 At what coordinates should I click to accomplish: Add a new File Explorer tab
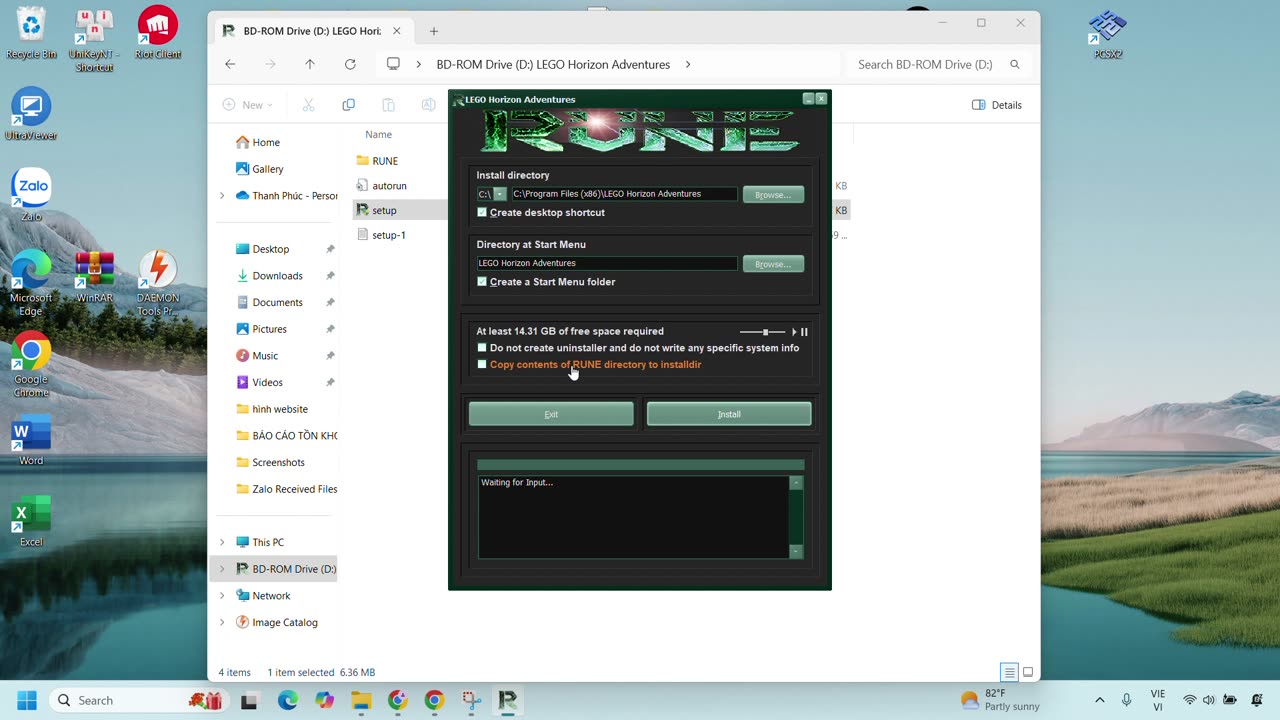tap(433, 31)
